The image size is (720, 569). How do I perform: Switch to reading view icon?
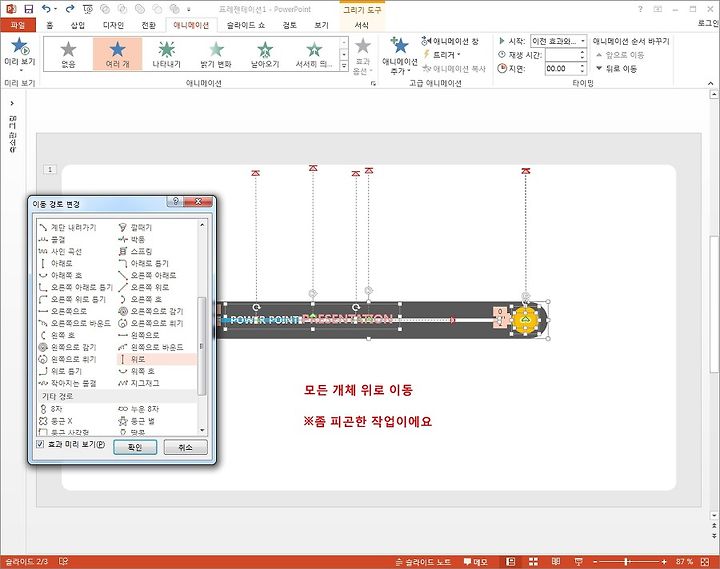[556, 562]
